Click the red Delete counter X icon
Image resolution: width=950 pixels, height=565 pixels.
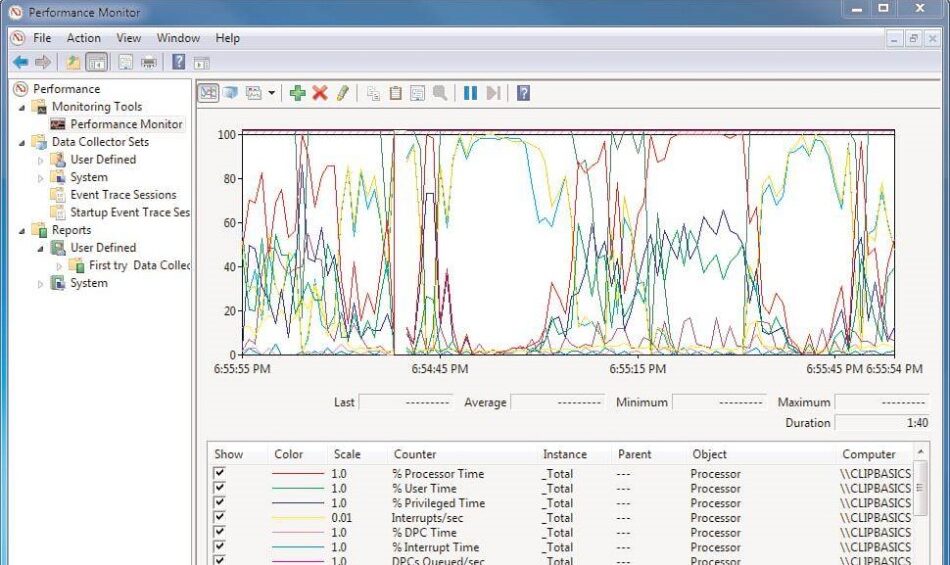click(320, 93)
